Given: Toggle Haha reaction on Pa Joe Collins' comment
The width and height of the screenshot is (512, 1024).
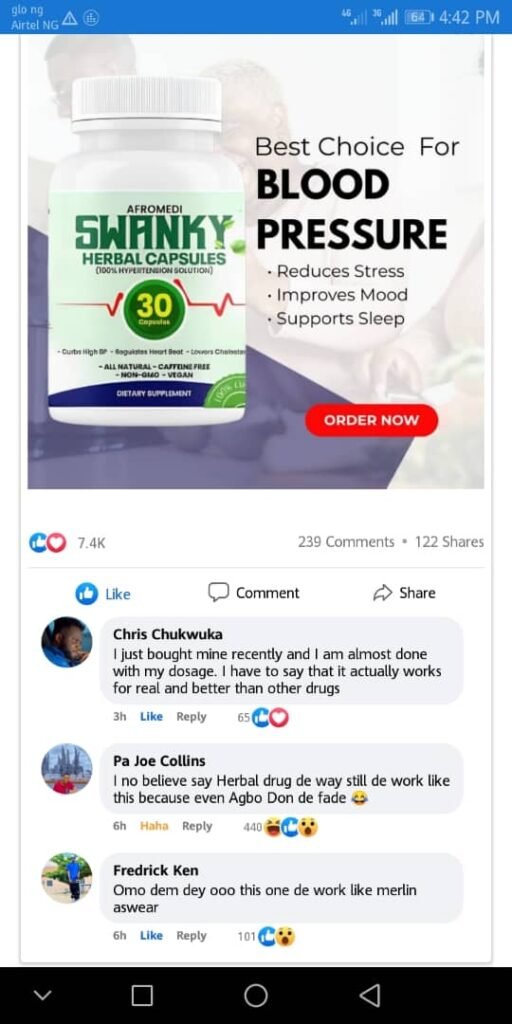Looking at the screenshot, I should [x=154, y=826].
